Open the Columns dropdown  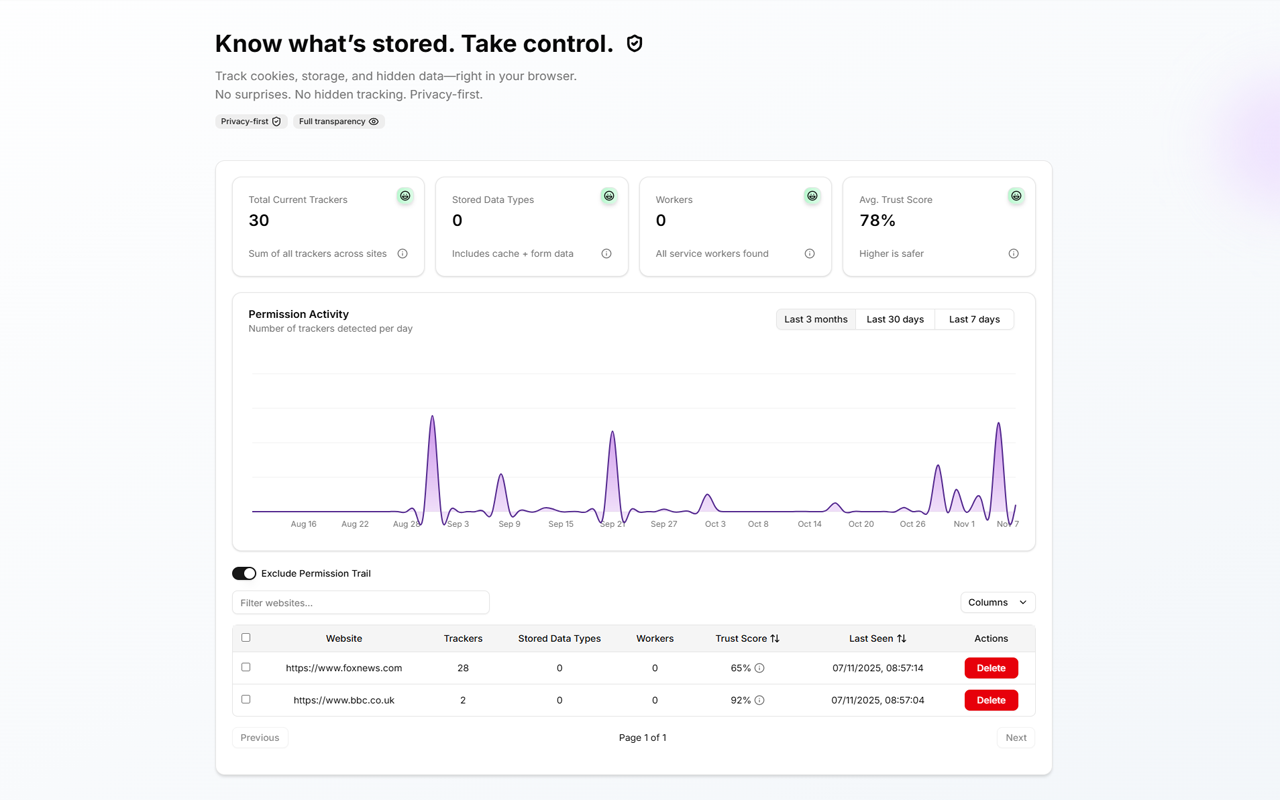point(997,602)
